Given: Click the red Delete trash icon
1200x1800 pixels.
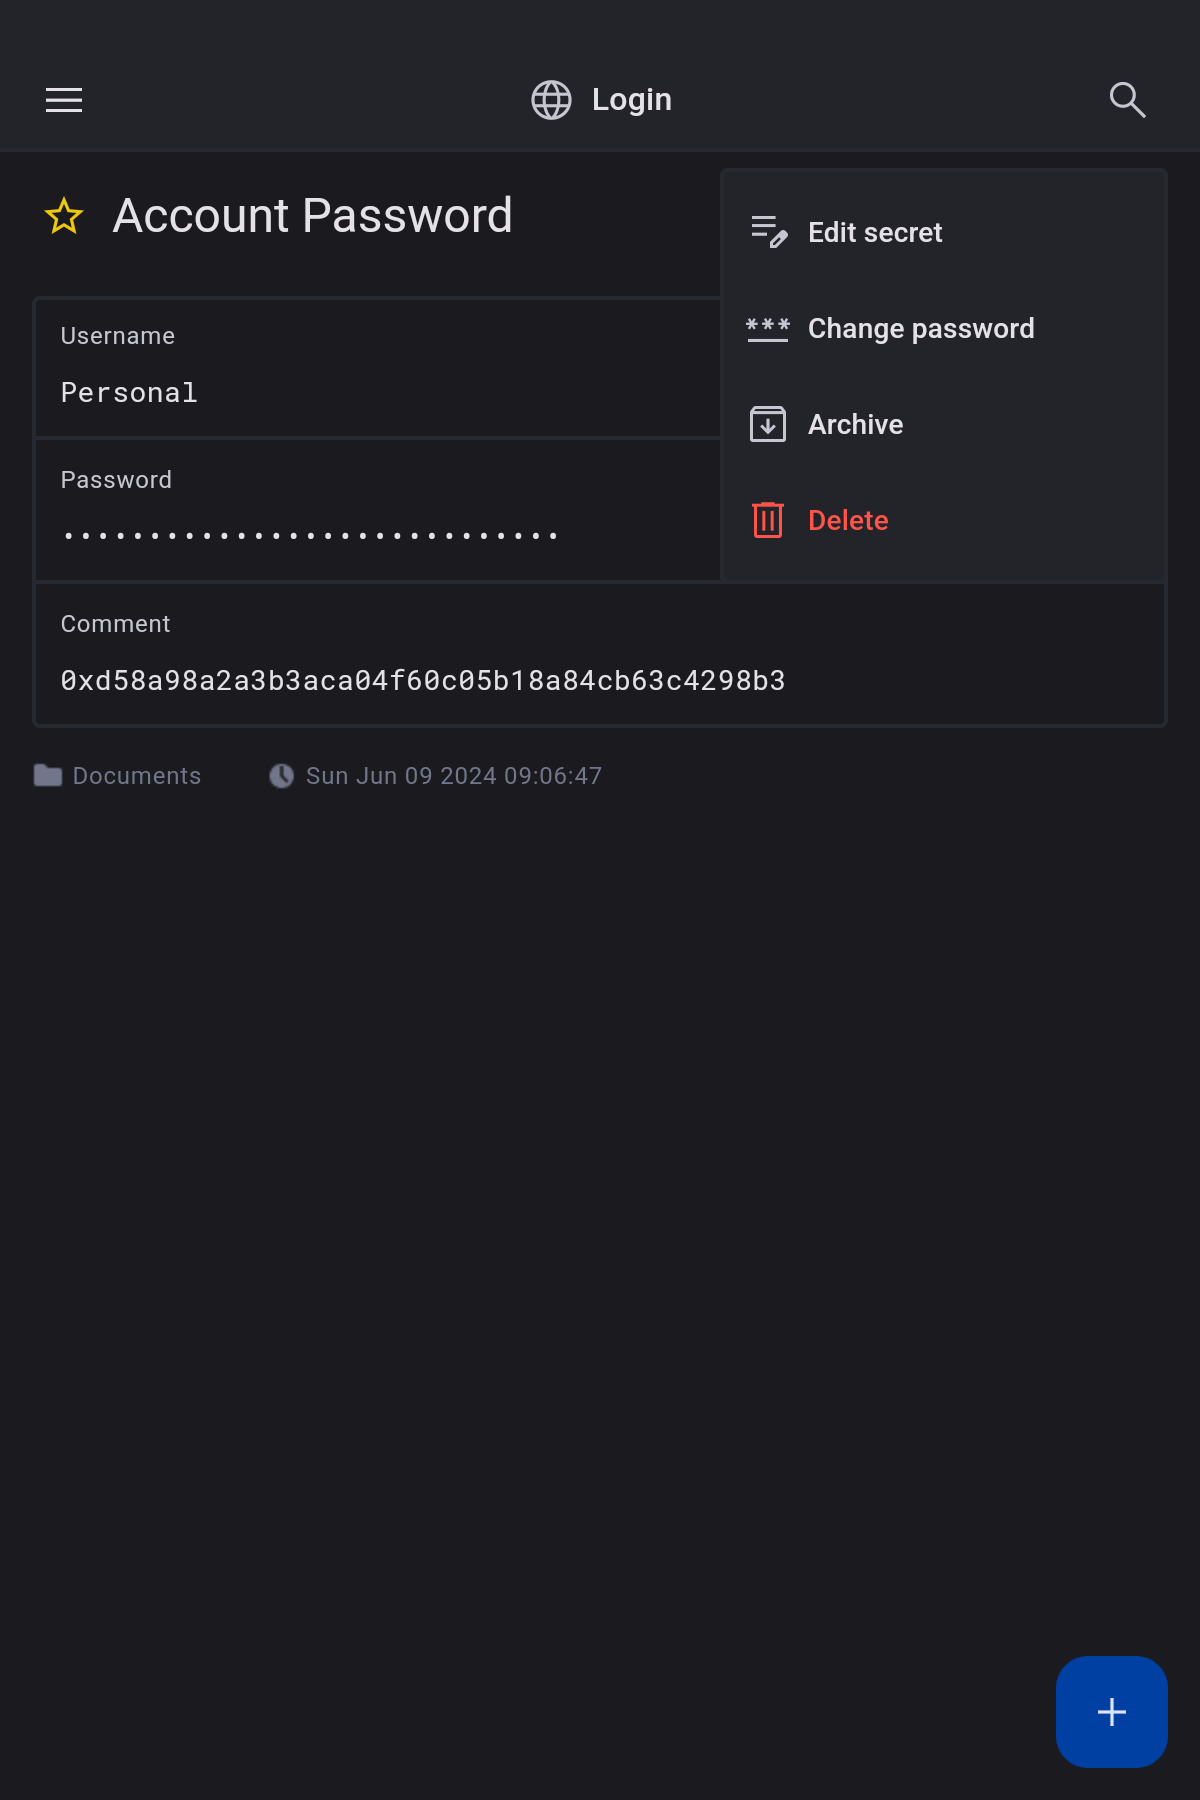Looking at the screenshot, I should (x=768, y=520).
